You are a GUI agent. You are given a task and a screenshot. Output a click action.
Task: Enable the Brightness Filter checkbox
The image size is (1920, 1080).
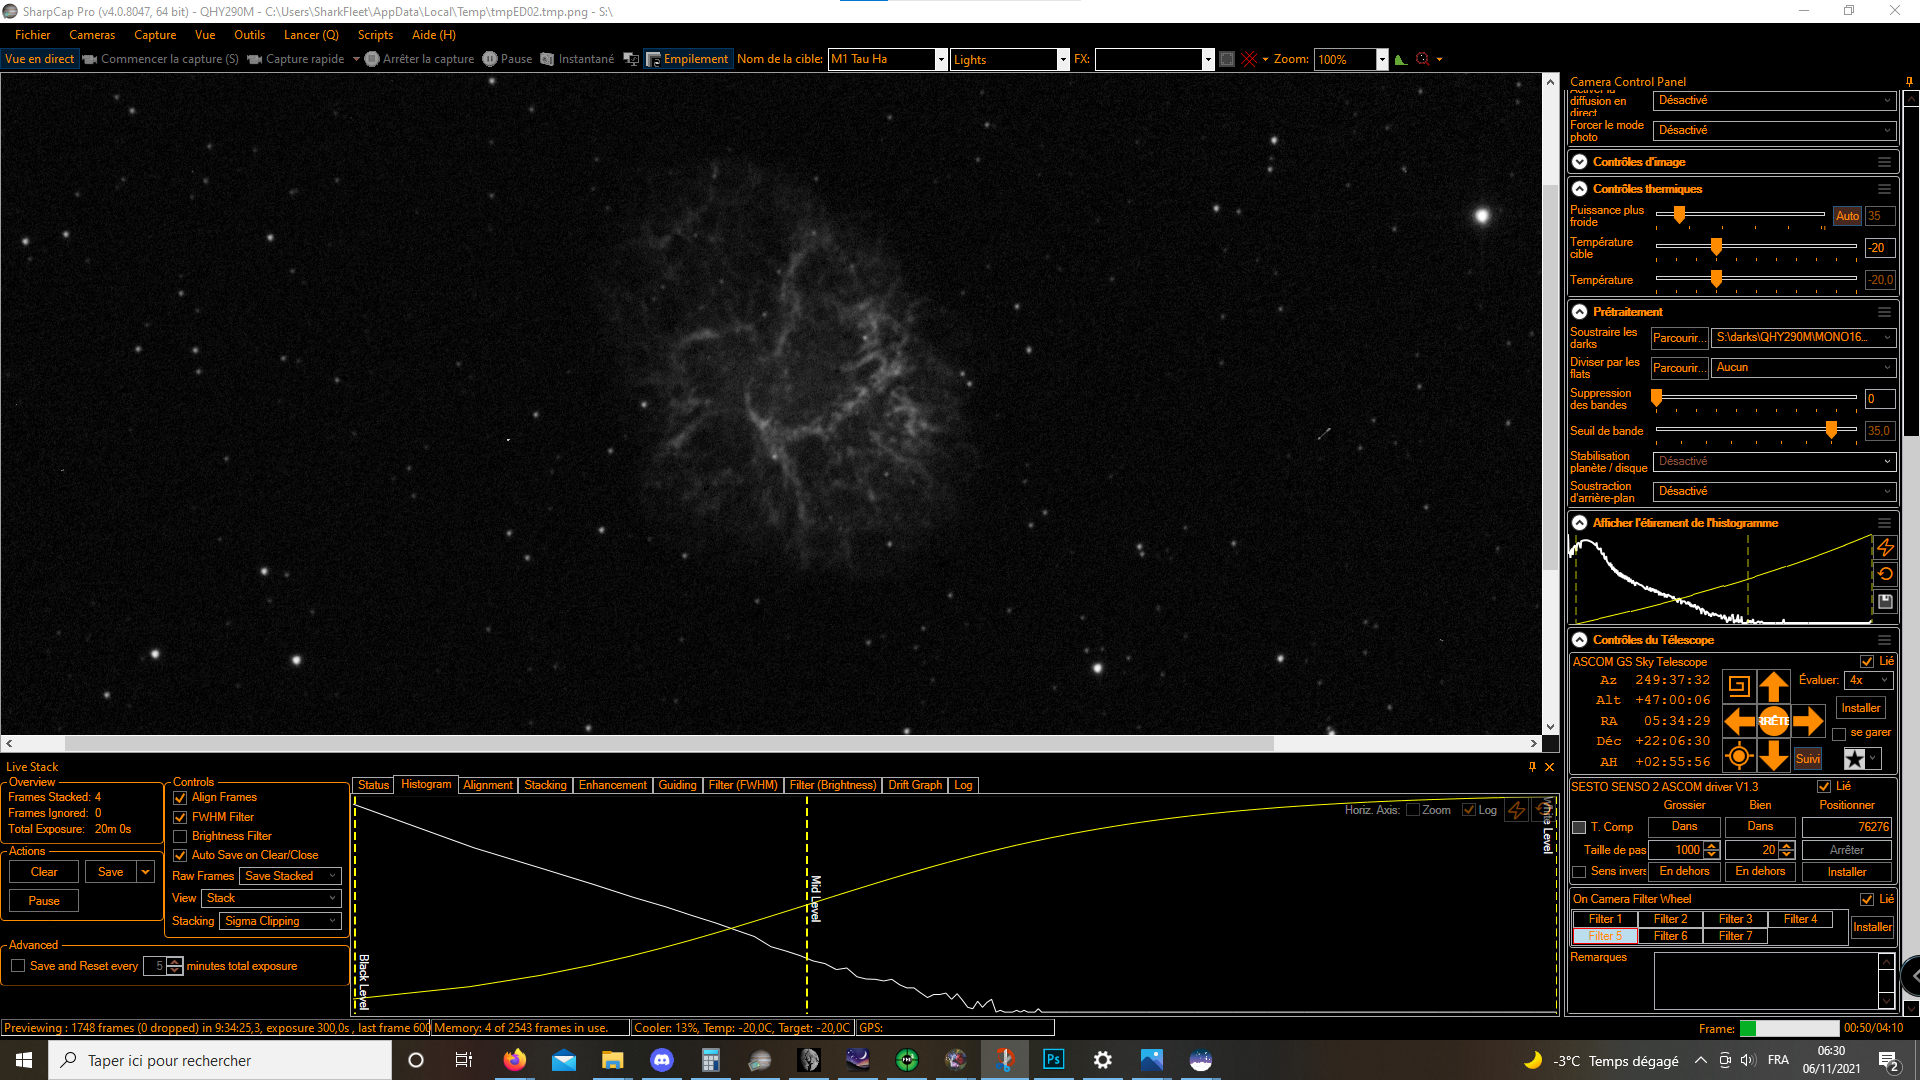point(180,836)
